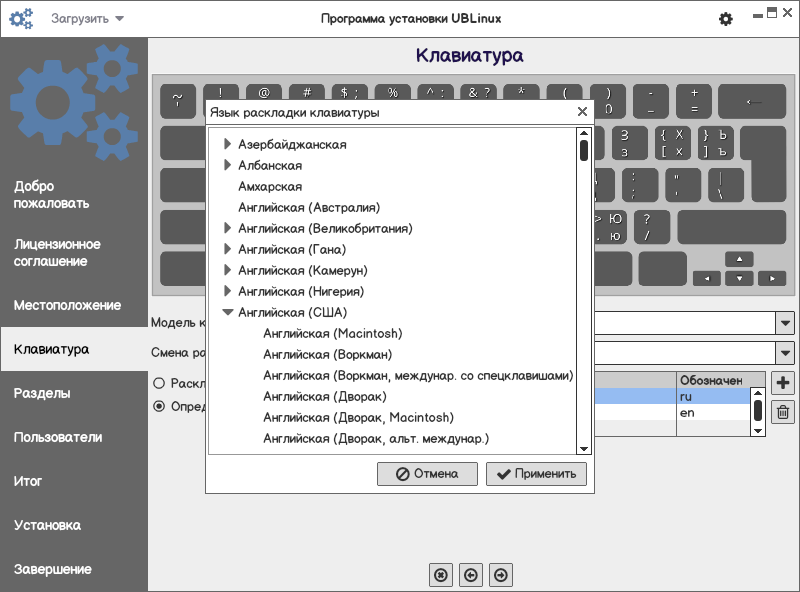Select the first layout radio button
The width and height of the screenshot is (800, 592).
tap(159, 383)
